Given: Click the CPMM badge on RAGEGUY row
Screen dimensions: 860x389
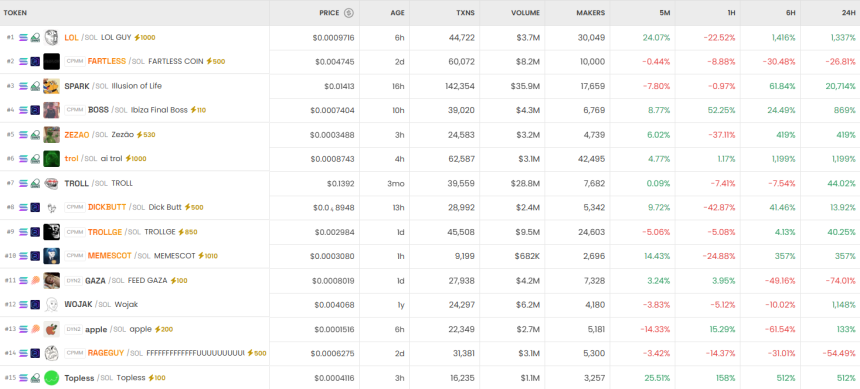Looking at the screenshot, I should click(x=75, y=353).
